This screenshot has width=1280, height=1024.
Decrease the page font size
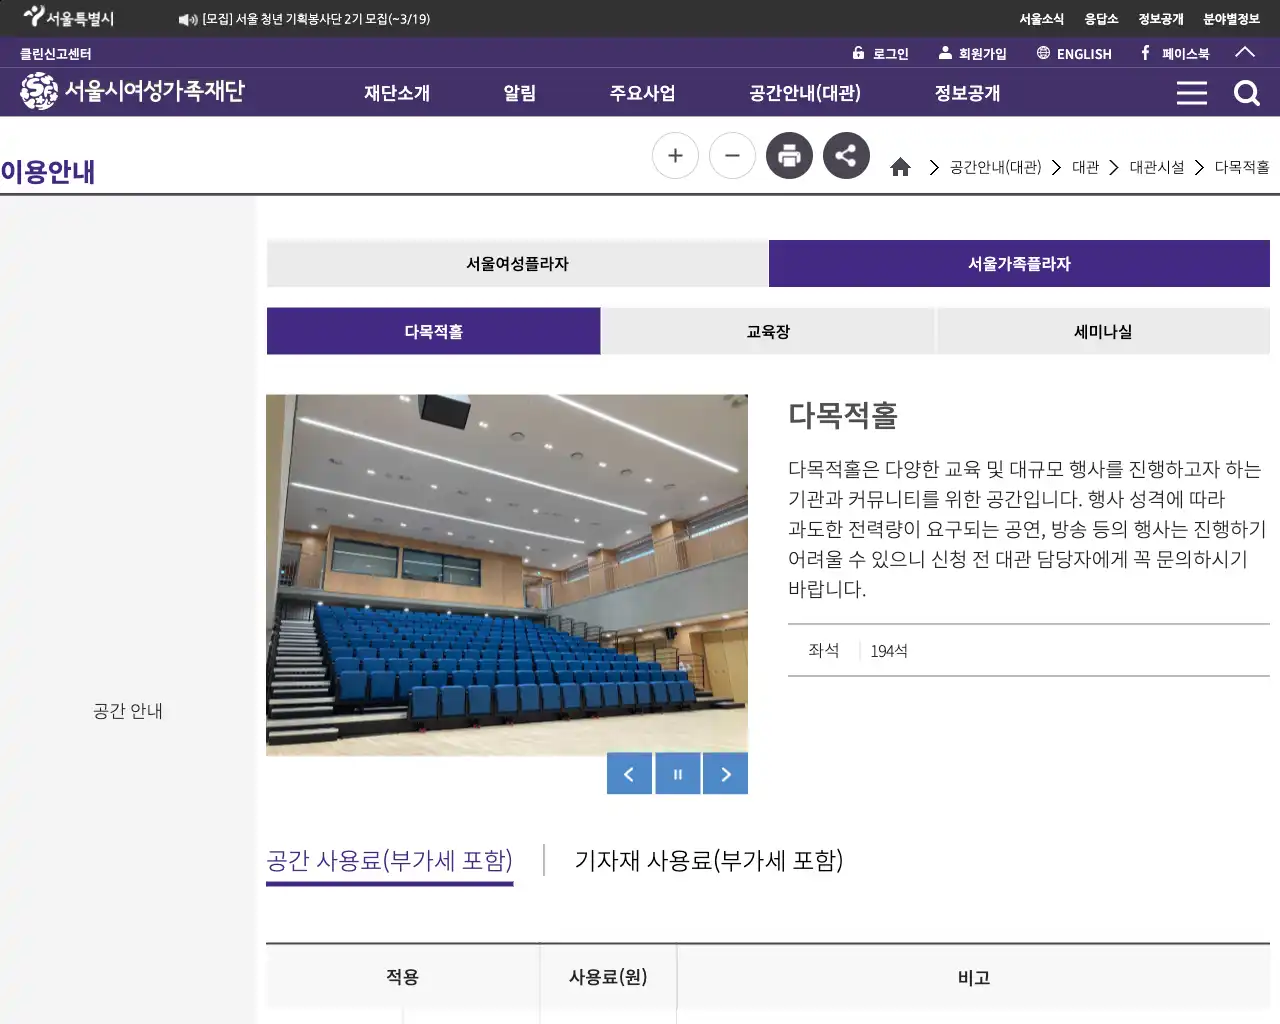pyautogui.click(x=732, y=155)
